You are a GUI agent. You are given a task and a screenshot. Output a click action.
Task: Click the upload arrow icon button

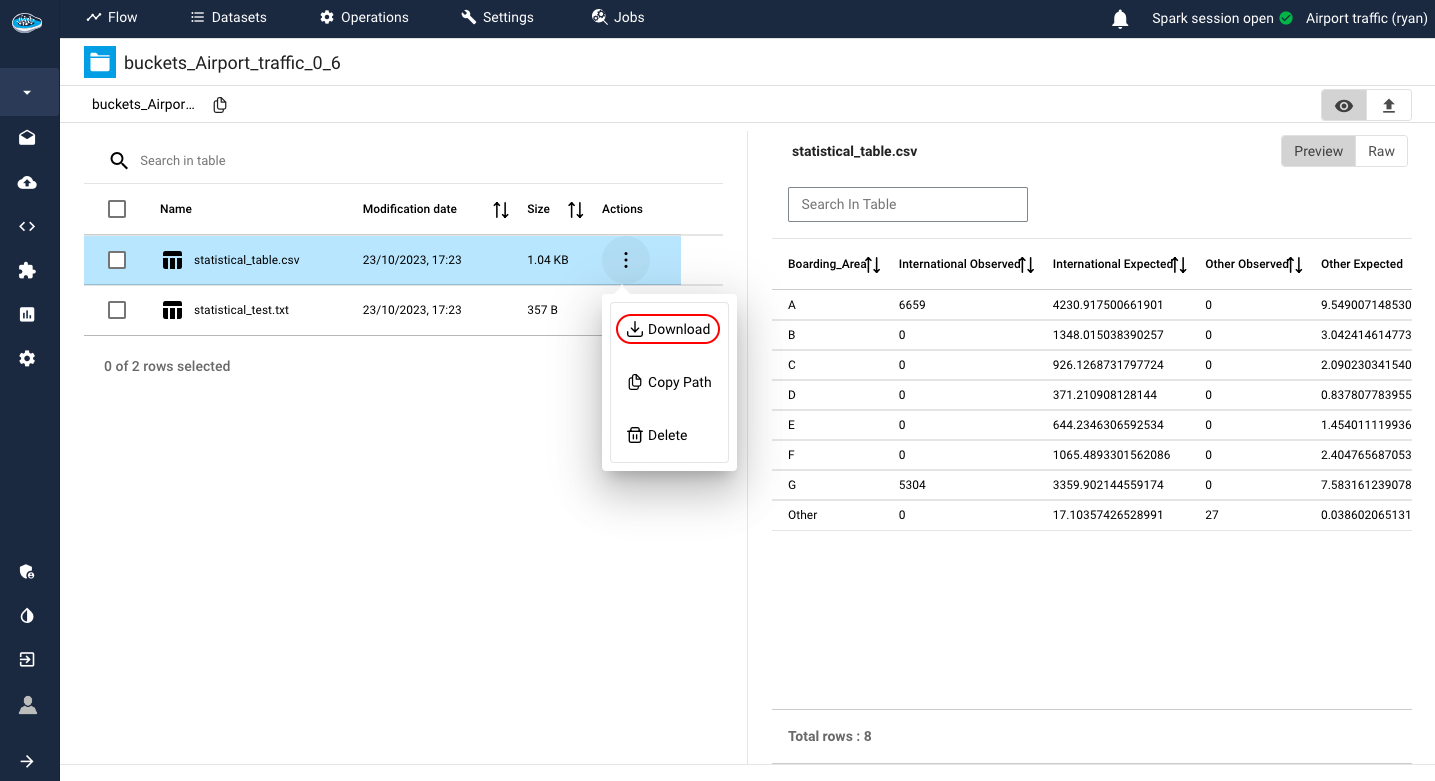click(1389, 105)
